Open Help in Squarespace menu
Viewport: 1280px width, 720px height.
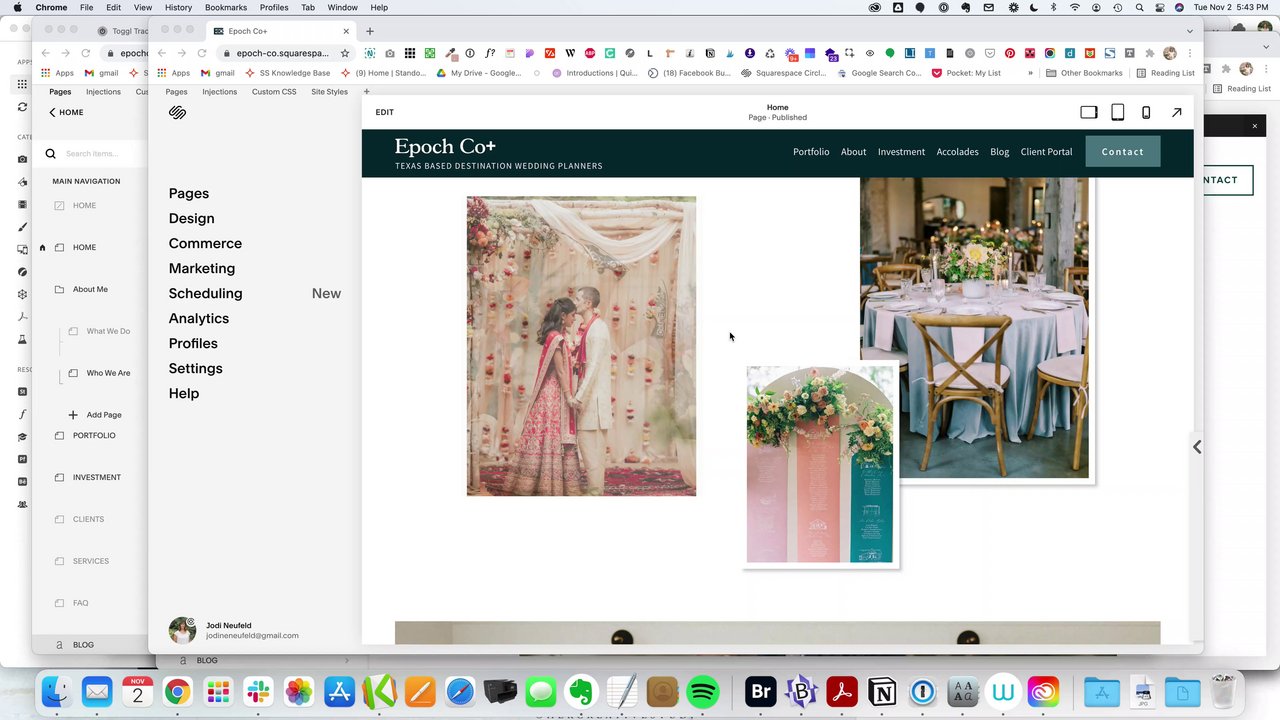coord(184,393)
